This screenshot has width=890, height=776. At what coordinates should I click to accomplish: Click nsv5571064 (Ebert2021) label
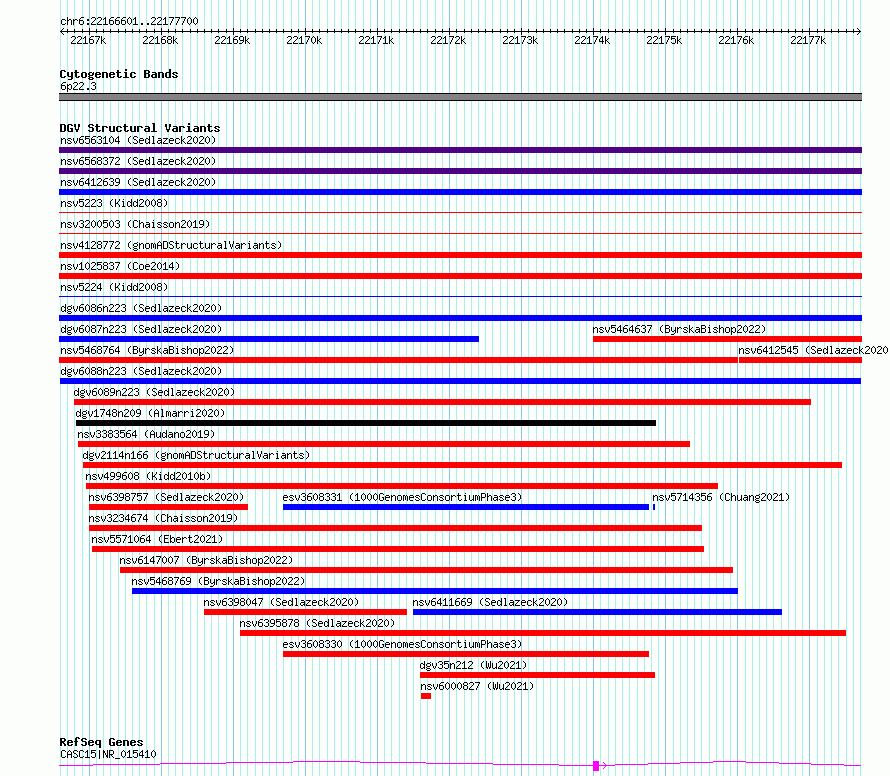click(x=157, y=539)
